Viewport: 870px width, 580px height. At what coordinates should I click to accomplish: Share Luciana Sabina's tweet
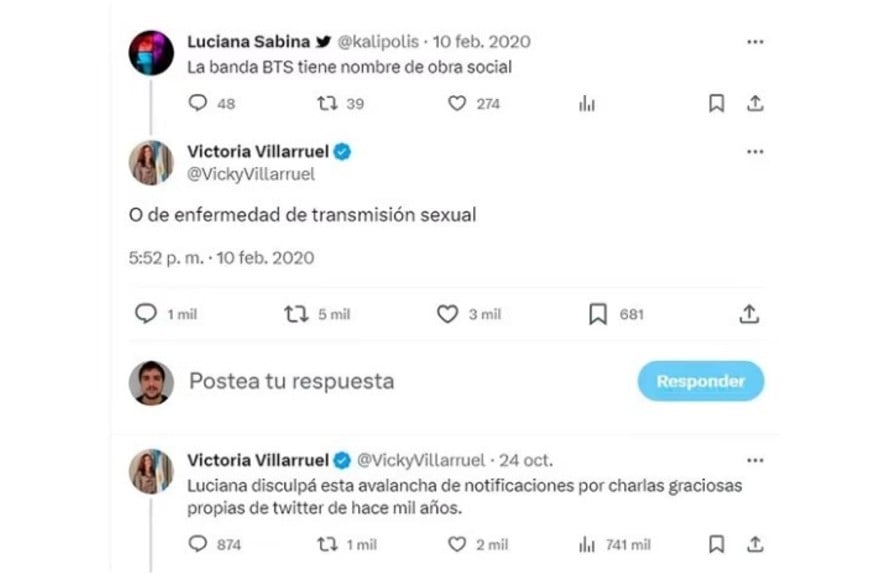pyautogui.click(x=755, y=103)
